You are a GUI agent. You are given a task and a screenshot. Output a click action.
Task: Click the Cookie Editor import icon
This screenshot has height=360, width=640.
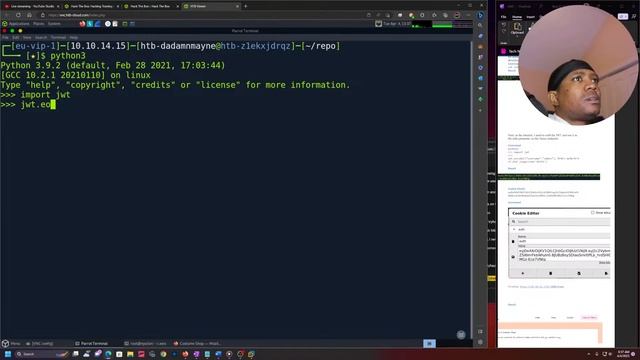(x=579, y=273)
